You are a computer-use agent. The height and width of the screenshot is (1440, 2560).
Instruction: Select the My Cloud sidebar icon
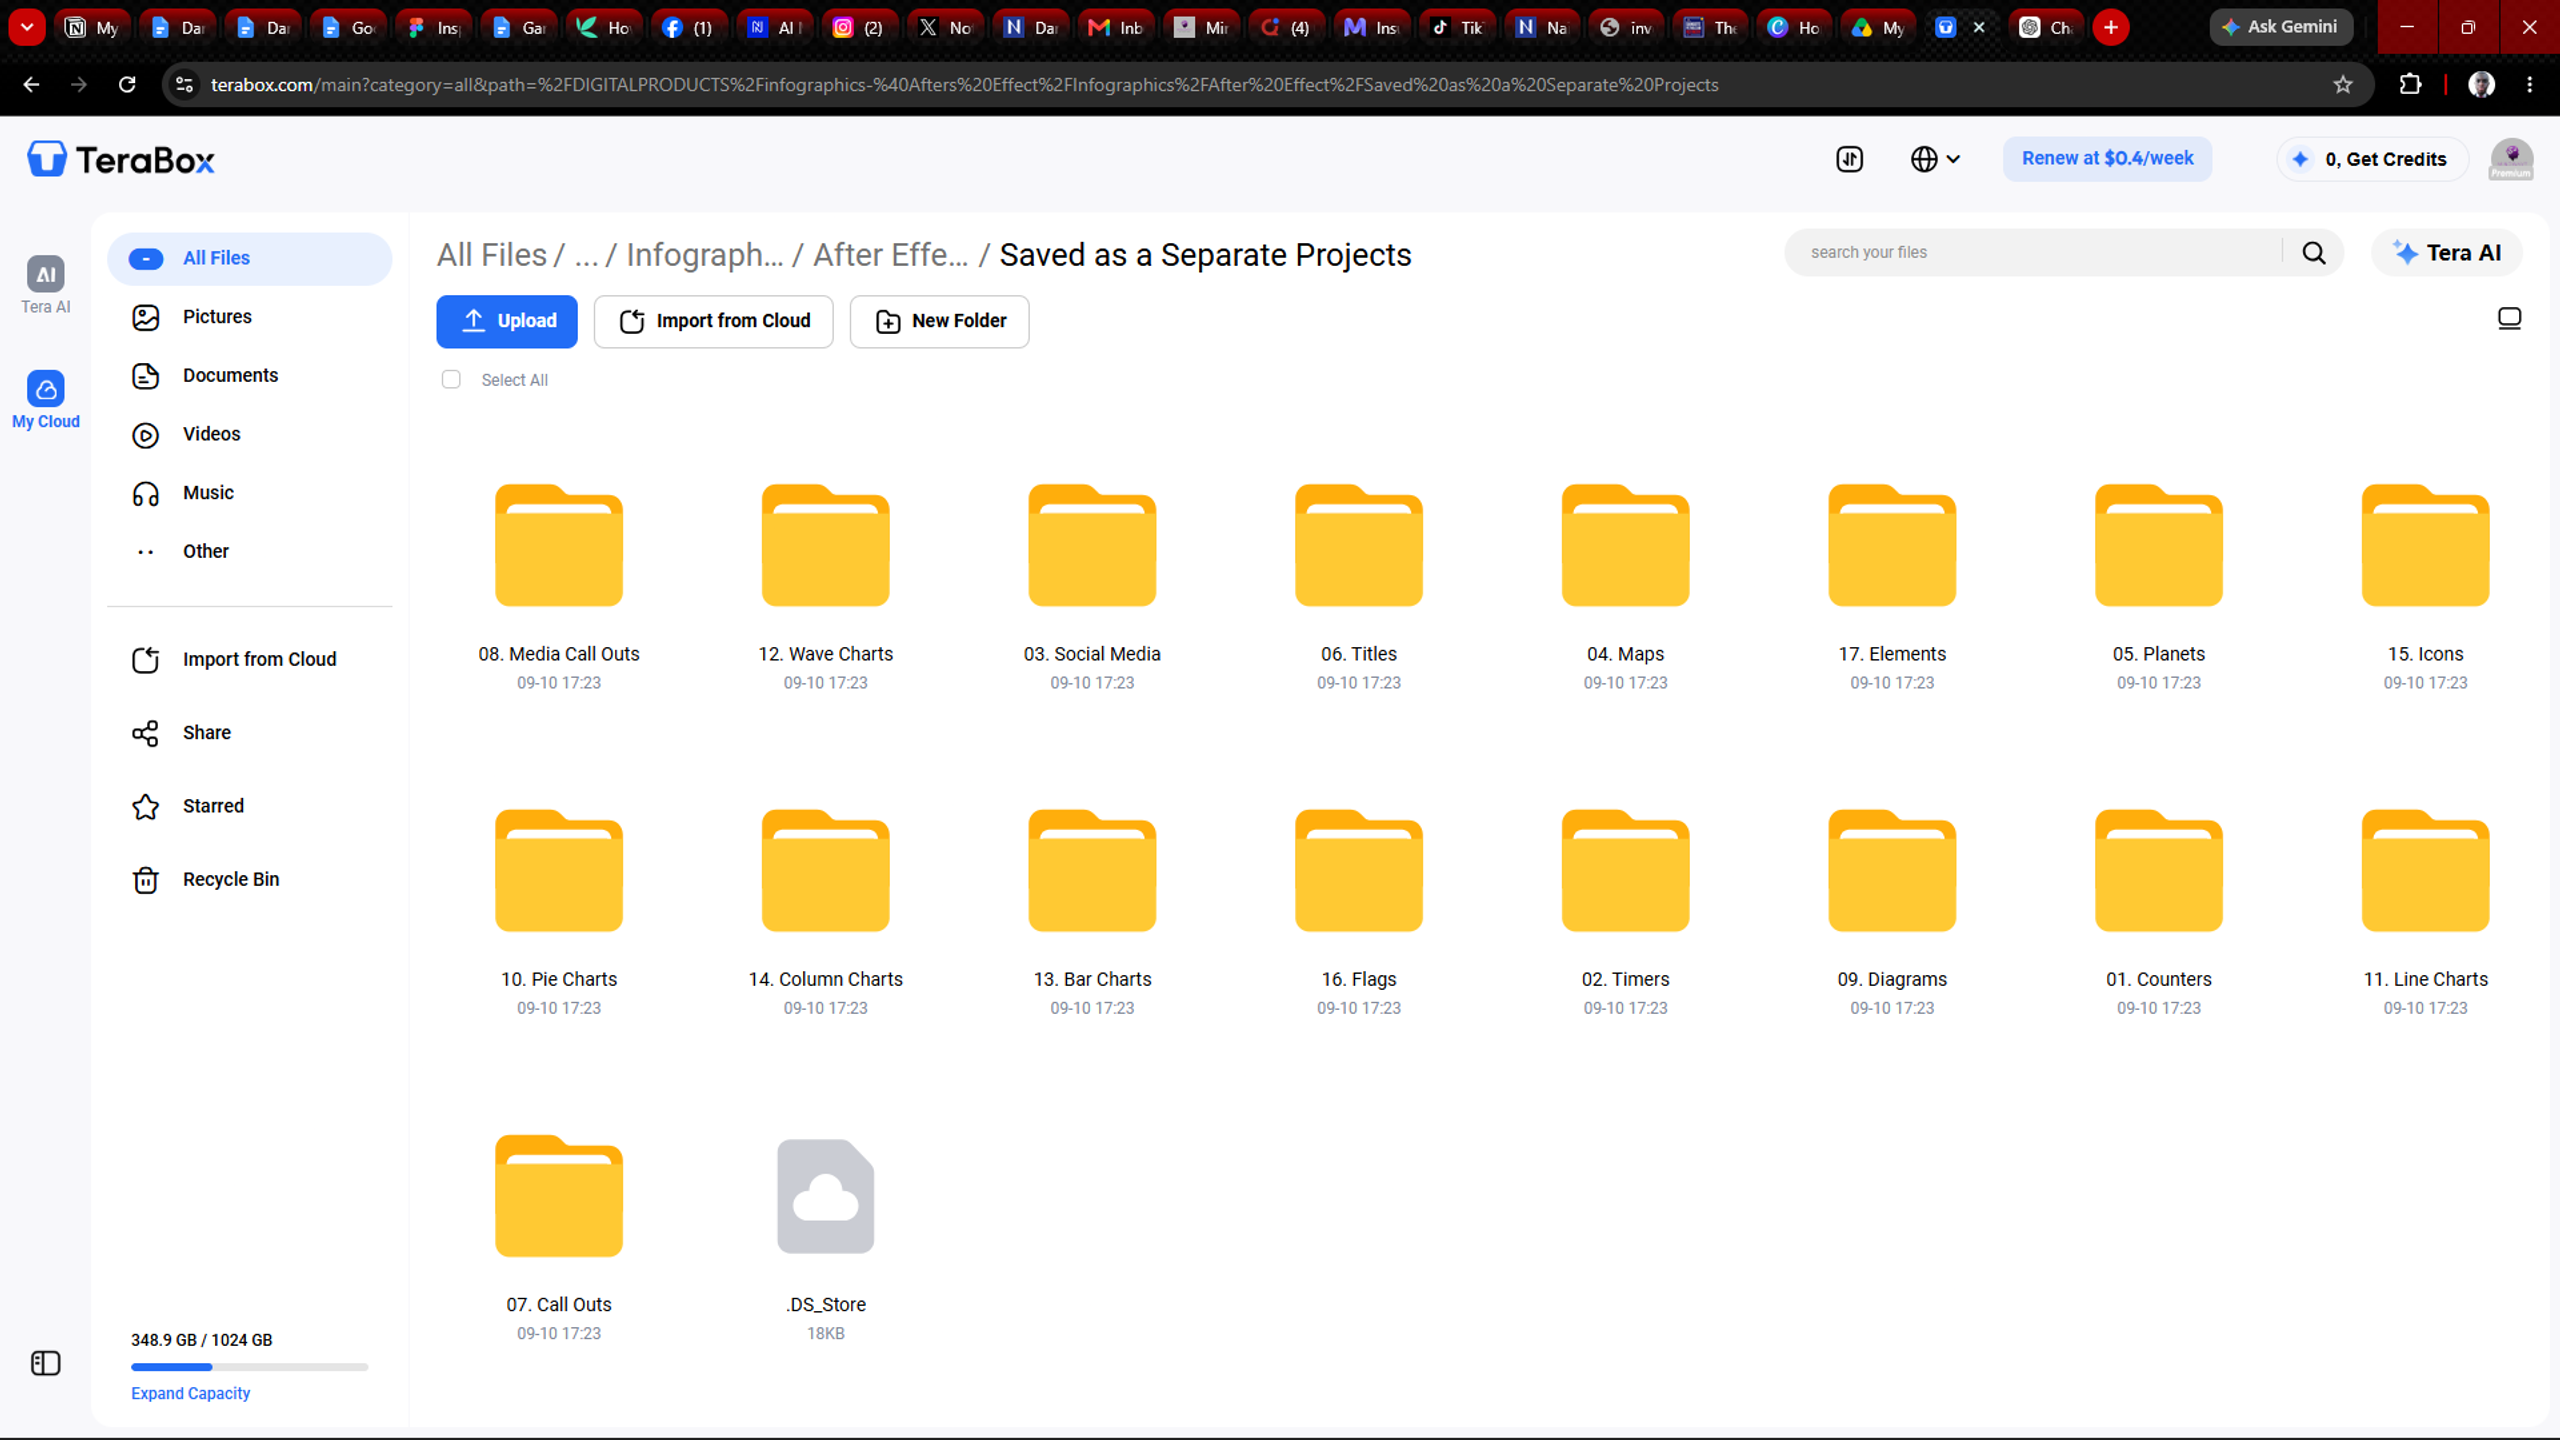45,400
